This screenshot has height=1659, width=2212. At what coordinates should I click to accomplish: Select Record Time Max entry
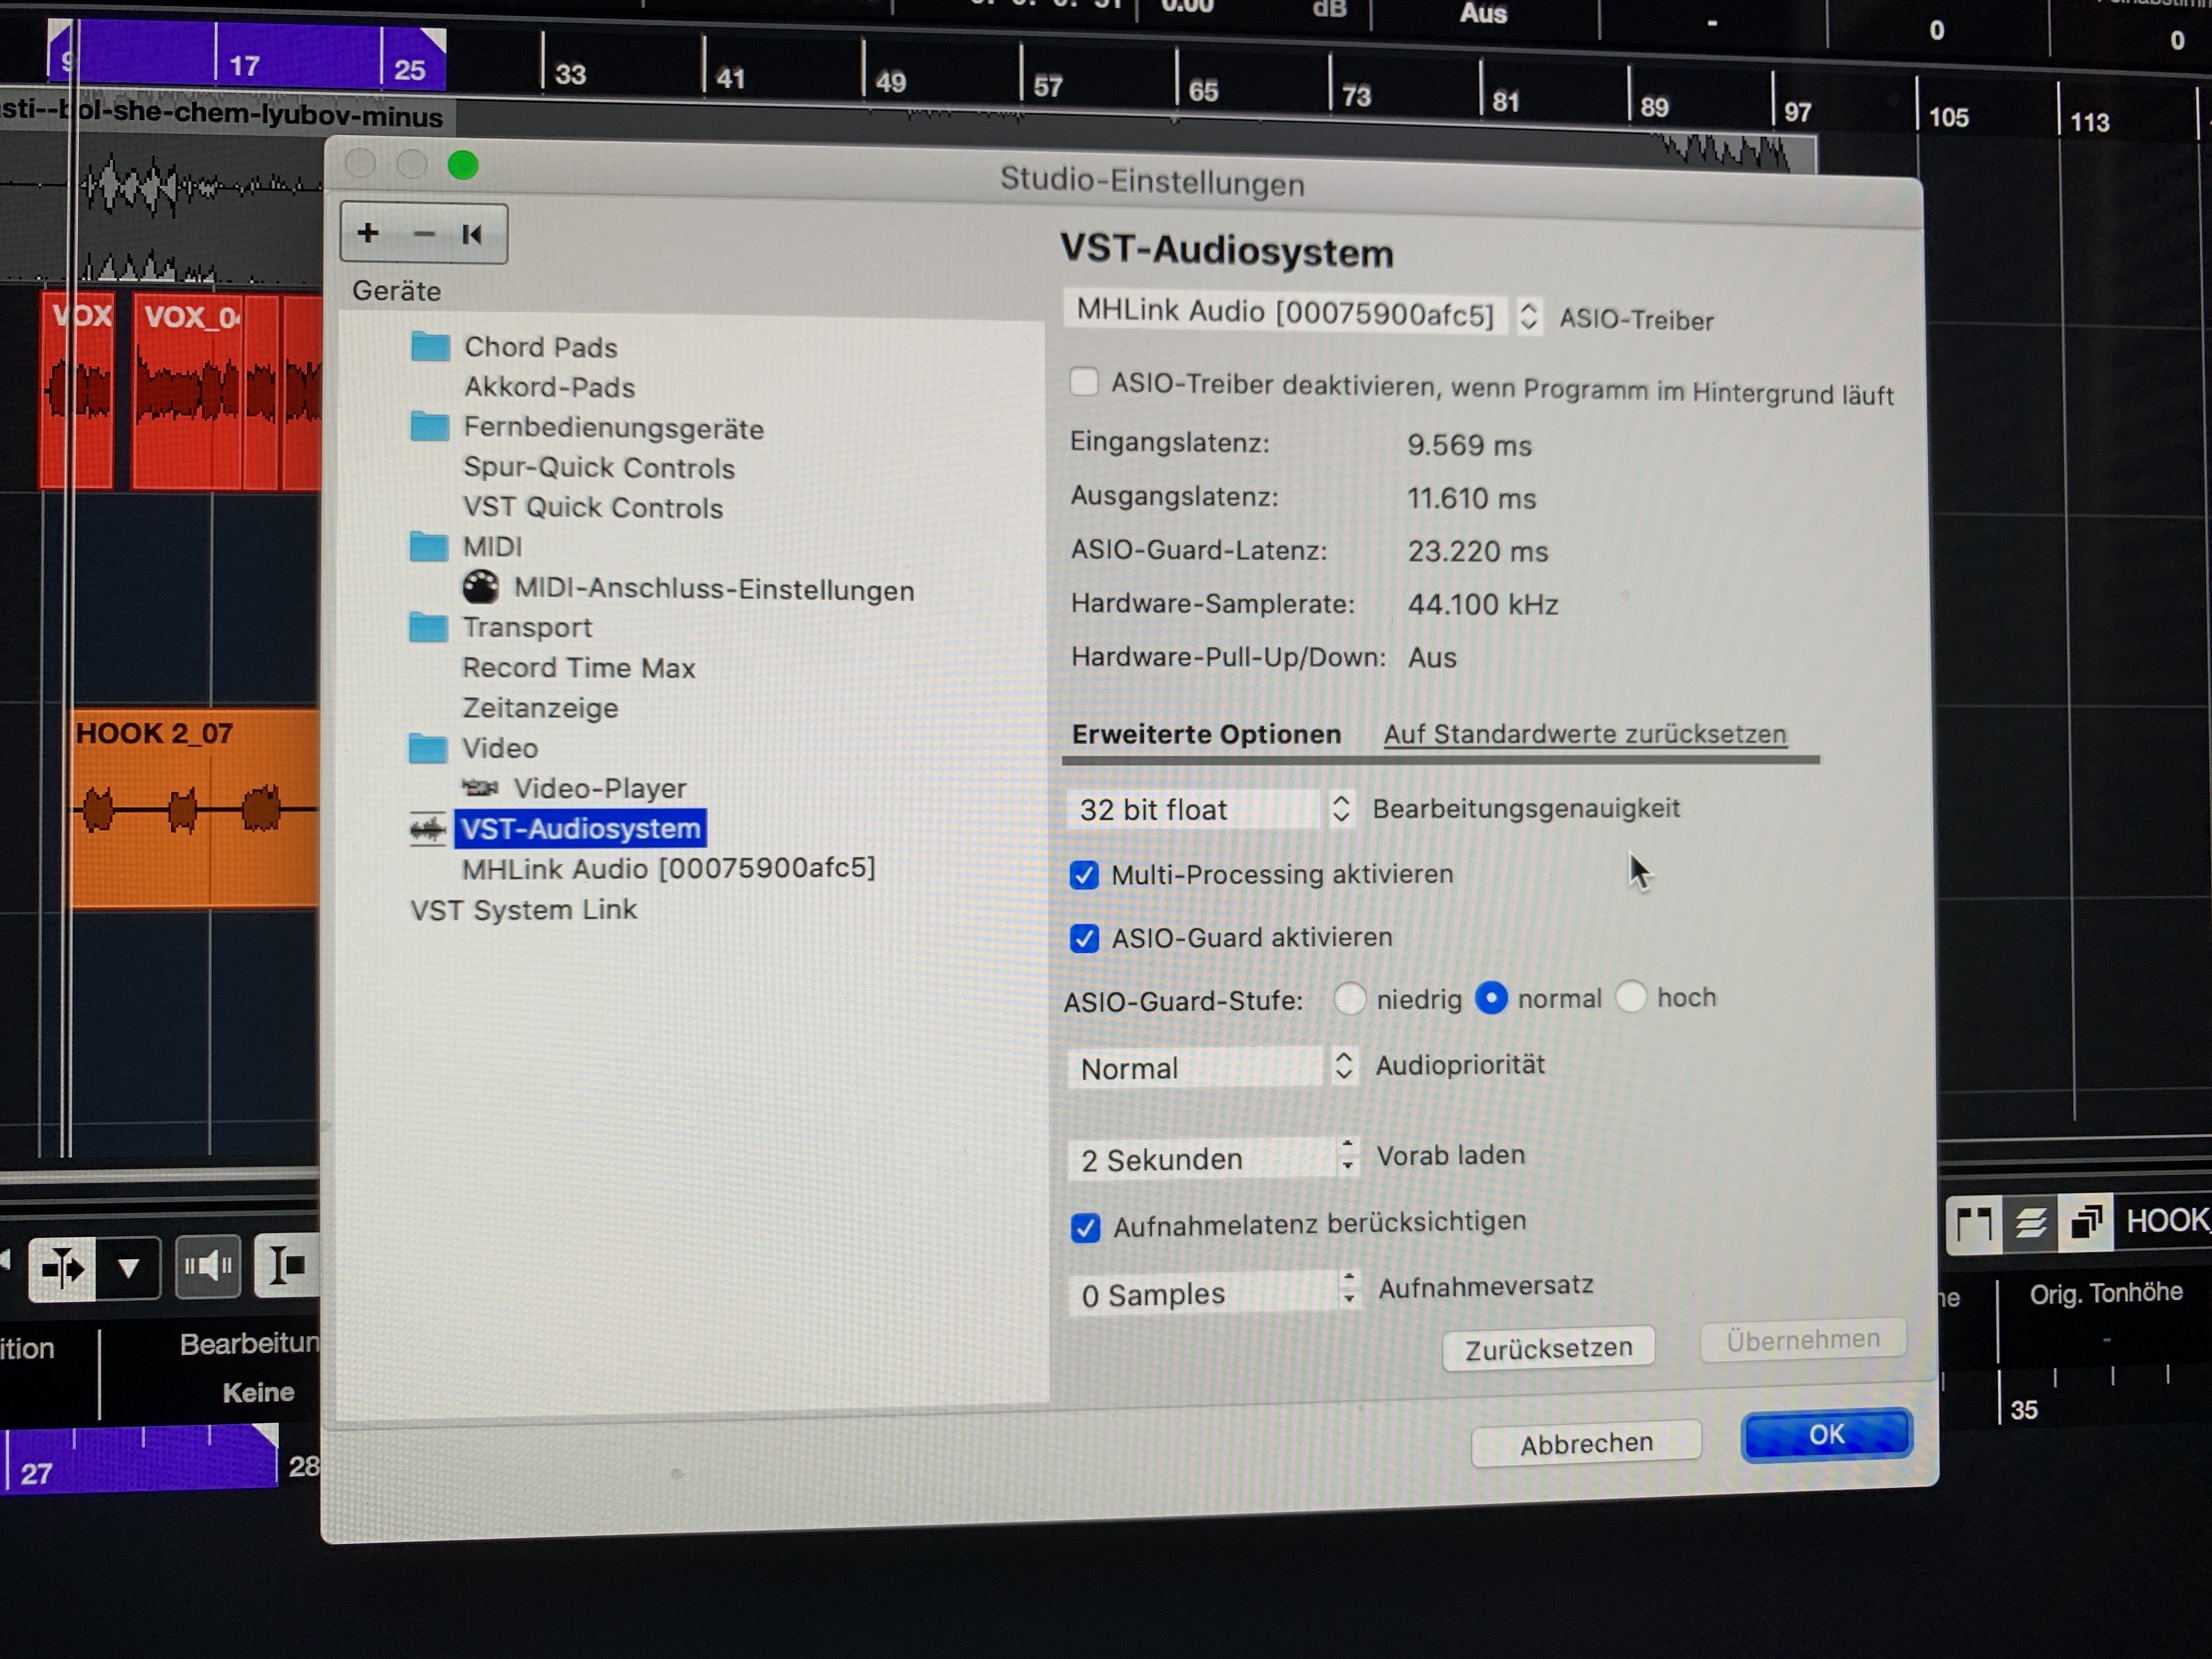(578, 668)
